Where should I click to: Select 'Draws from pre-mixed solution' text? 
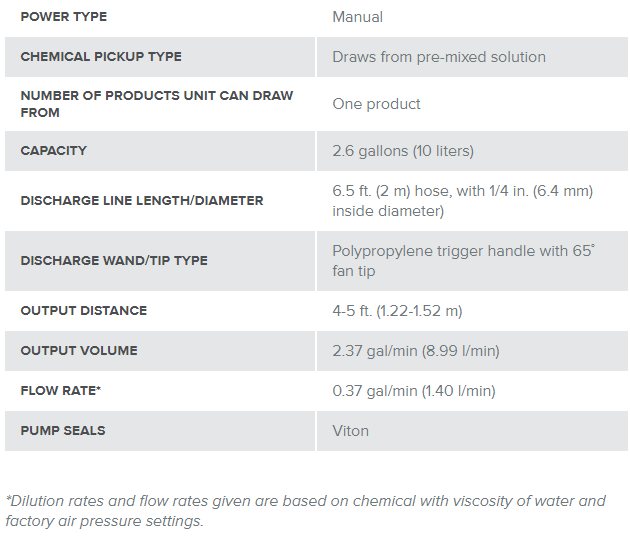click(439, 57)
